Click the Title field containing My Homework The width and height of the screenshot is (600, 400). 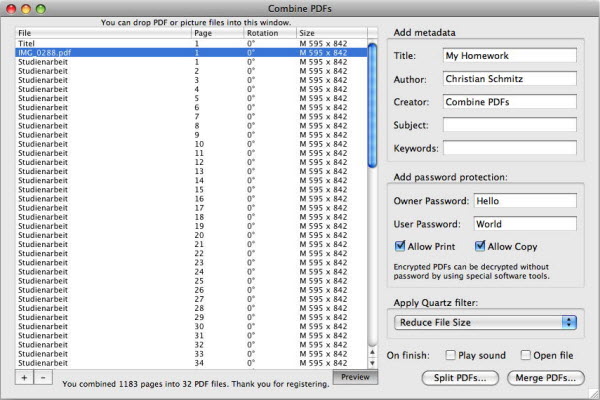click(510, 56)
